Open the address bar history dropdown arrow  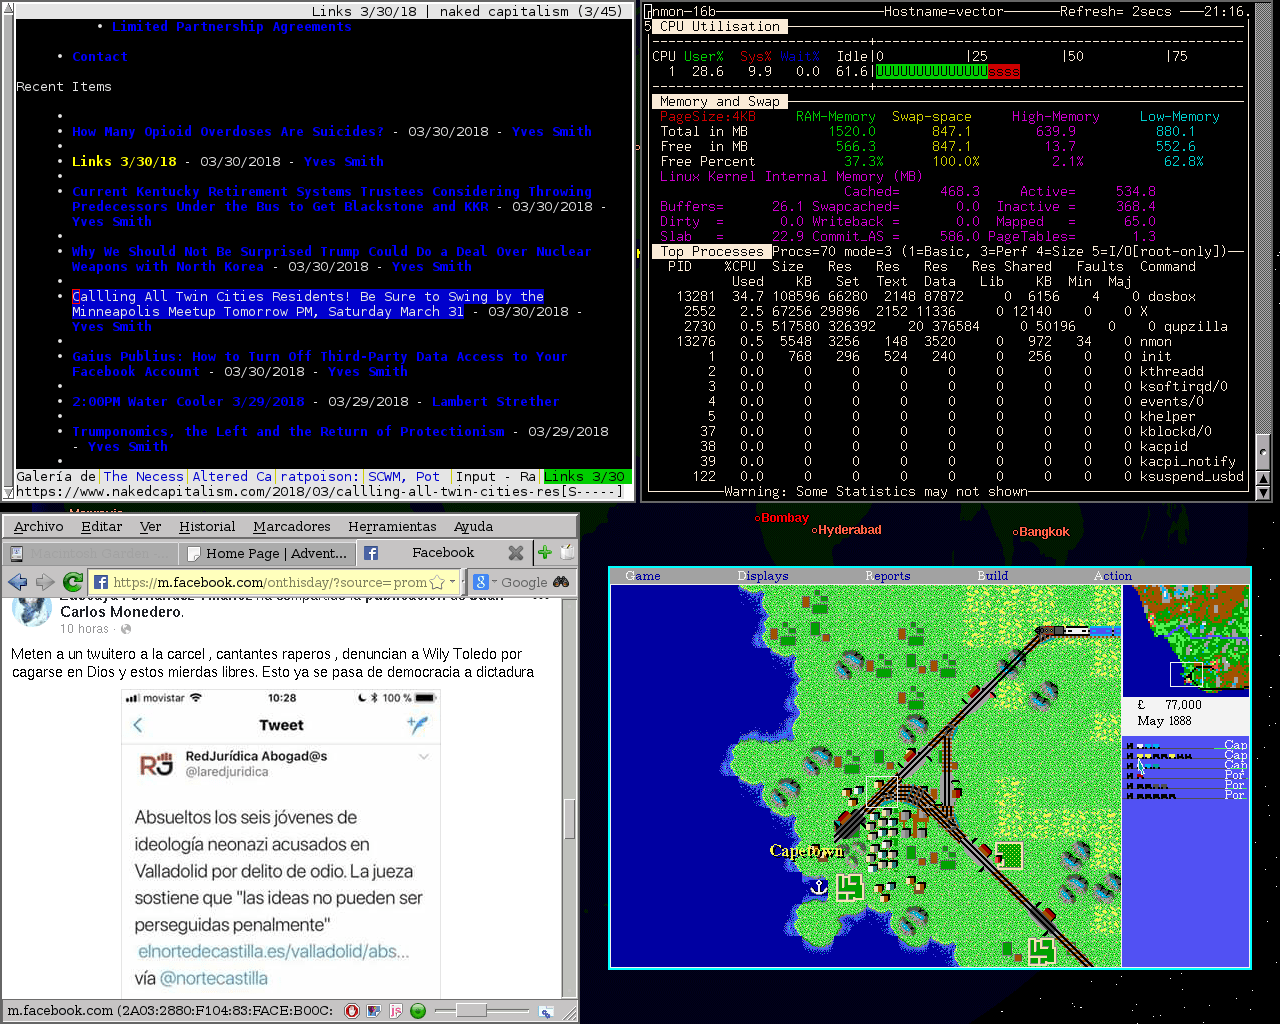click(x=453, y=582)
